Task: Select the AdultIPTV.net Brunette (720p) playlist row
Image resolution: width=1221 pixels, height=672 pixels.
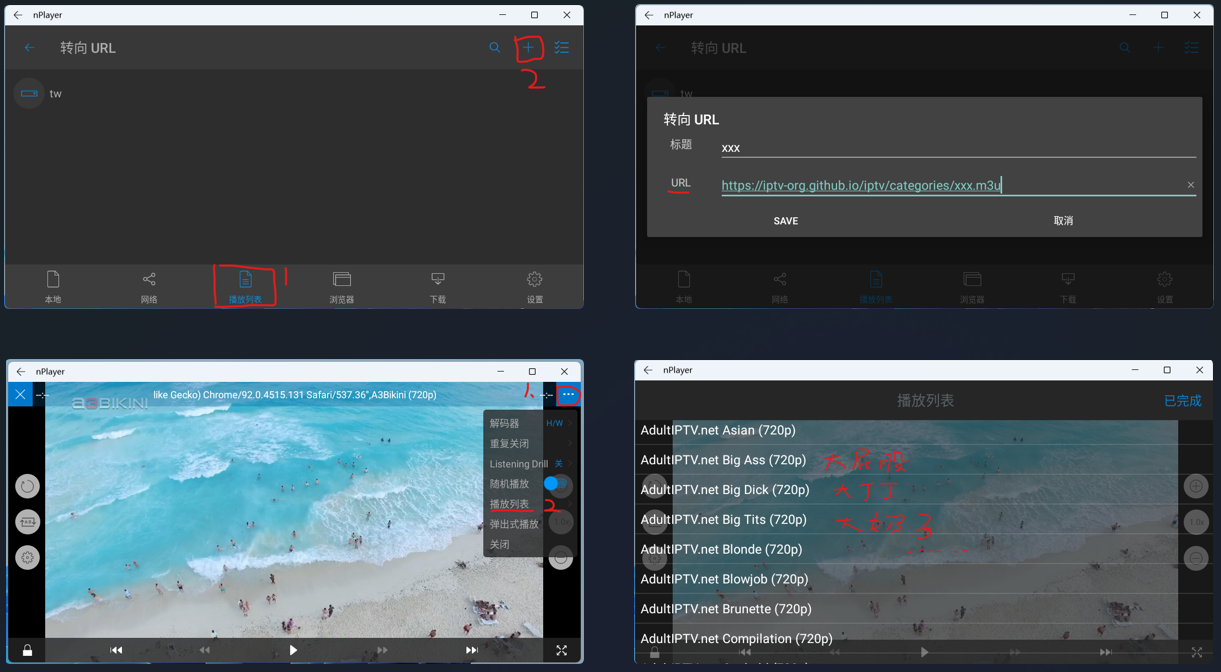Action: click(x=923, y=608)
